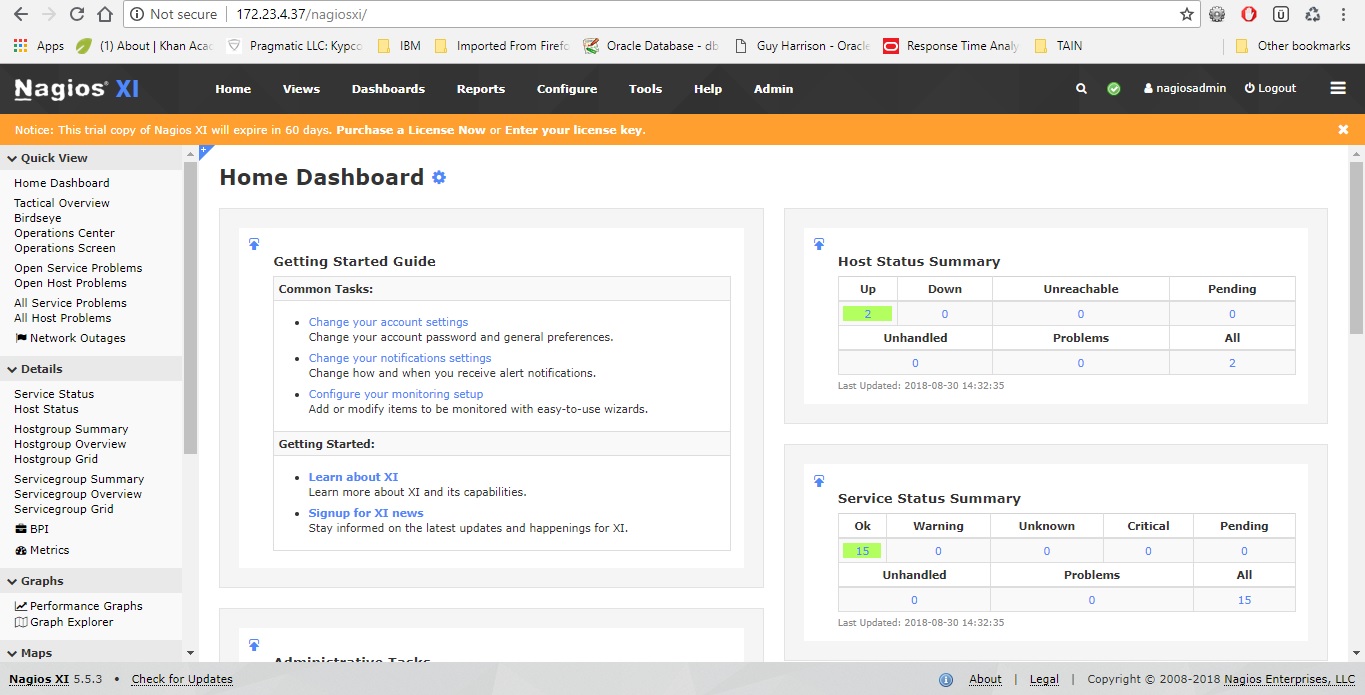Viewport: 1365px width, 695px height.
Task: Open the Help menu
Action: [708, 89]
